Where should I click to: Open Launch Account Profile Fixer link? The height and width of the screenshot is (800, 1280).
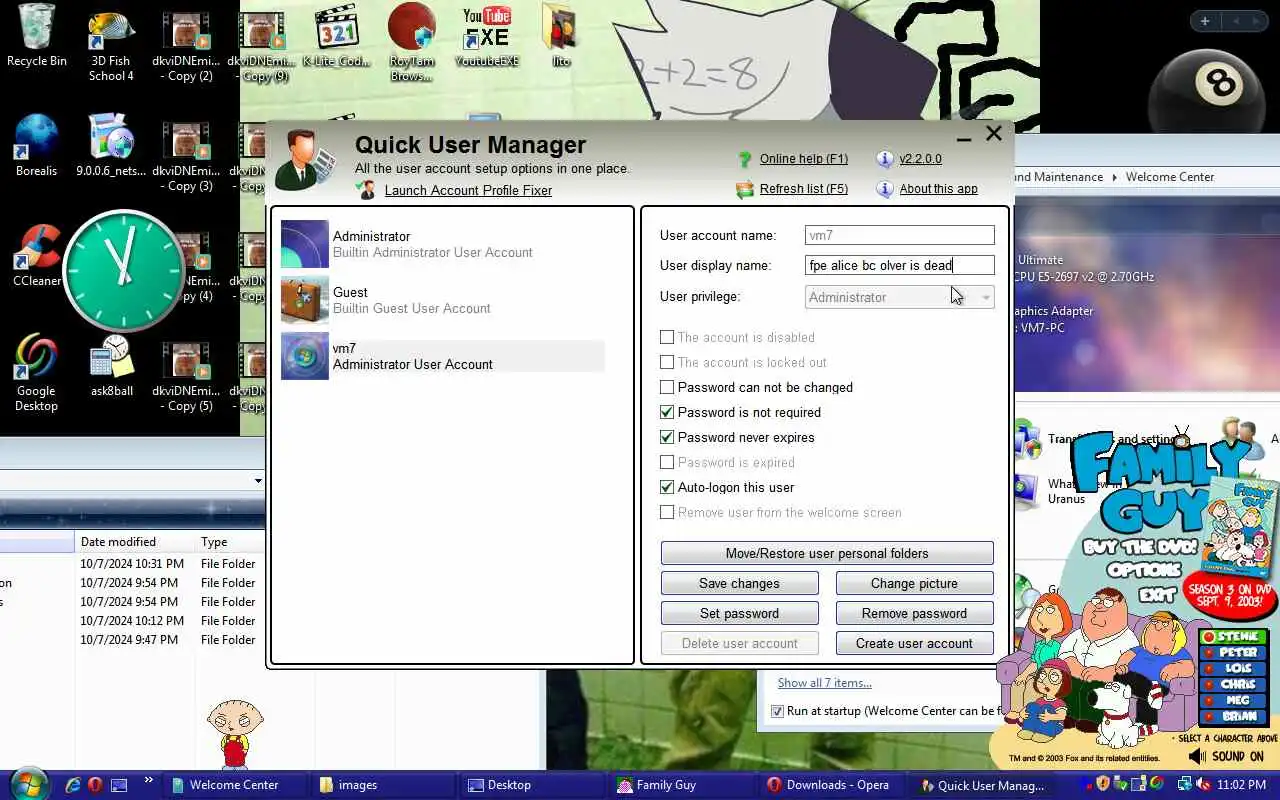click(468, 190)
